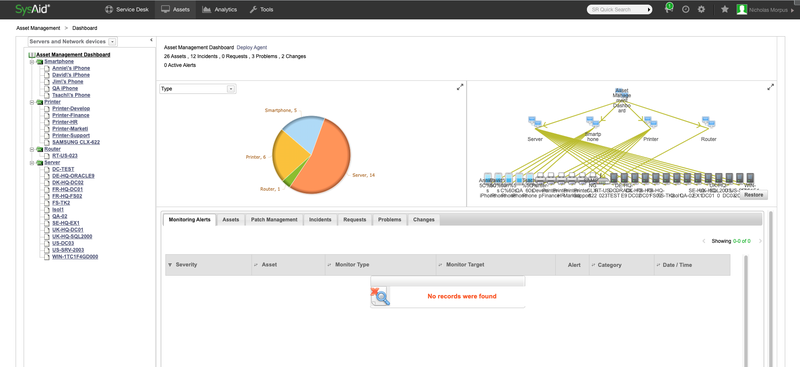Collapse the Server tree group
Image resolution: width=800 pixels, height=367 pixels.
(x=32, y=163)
